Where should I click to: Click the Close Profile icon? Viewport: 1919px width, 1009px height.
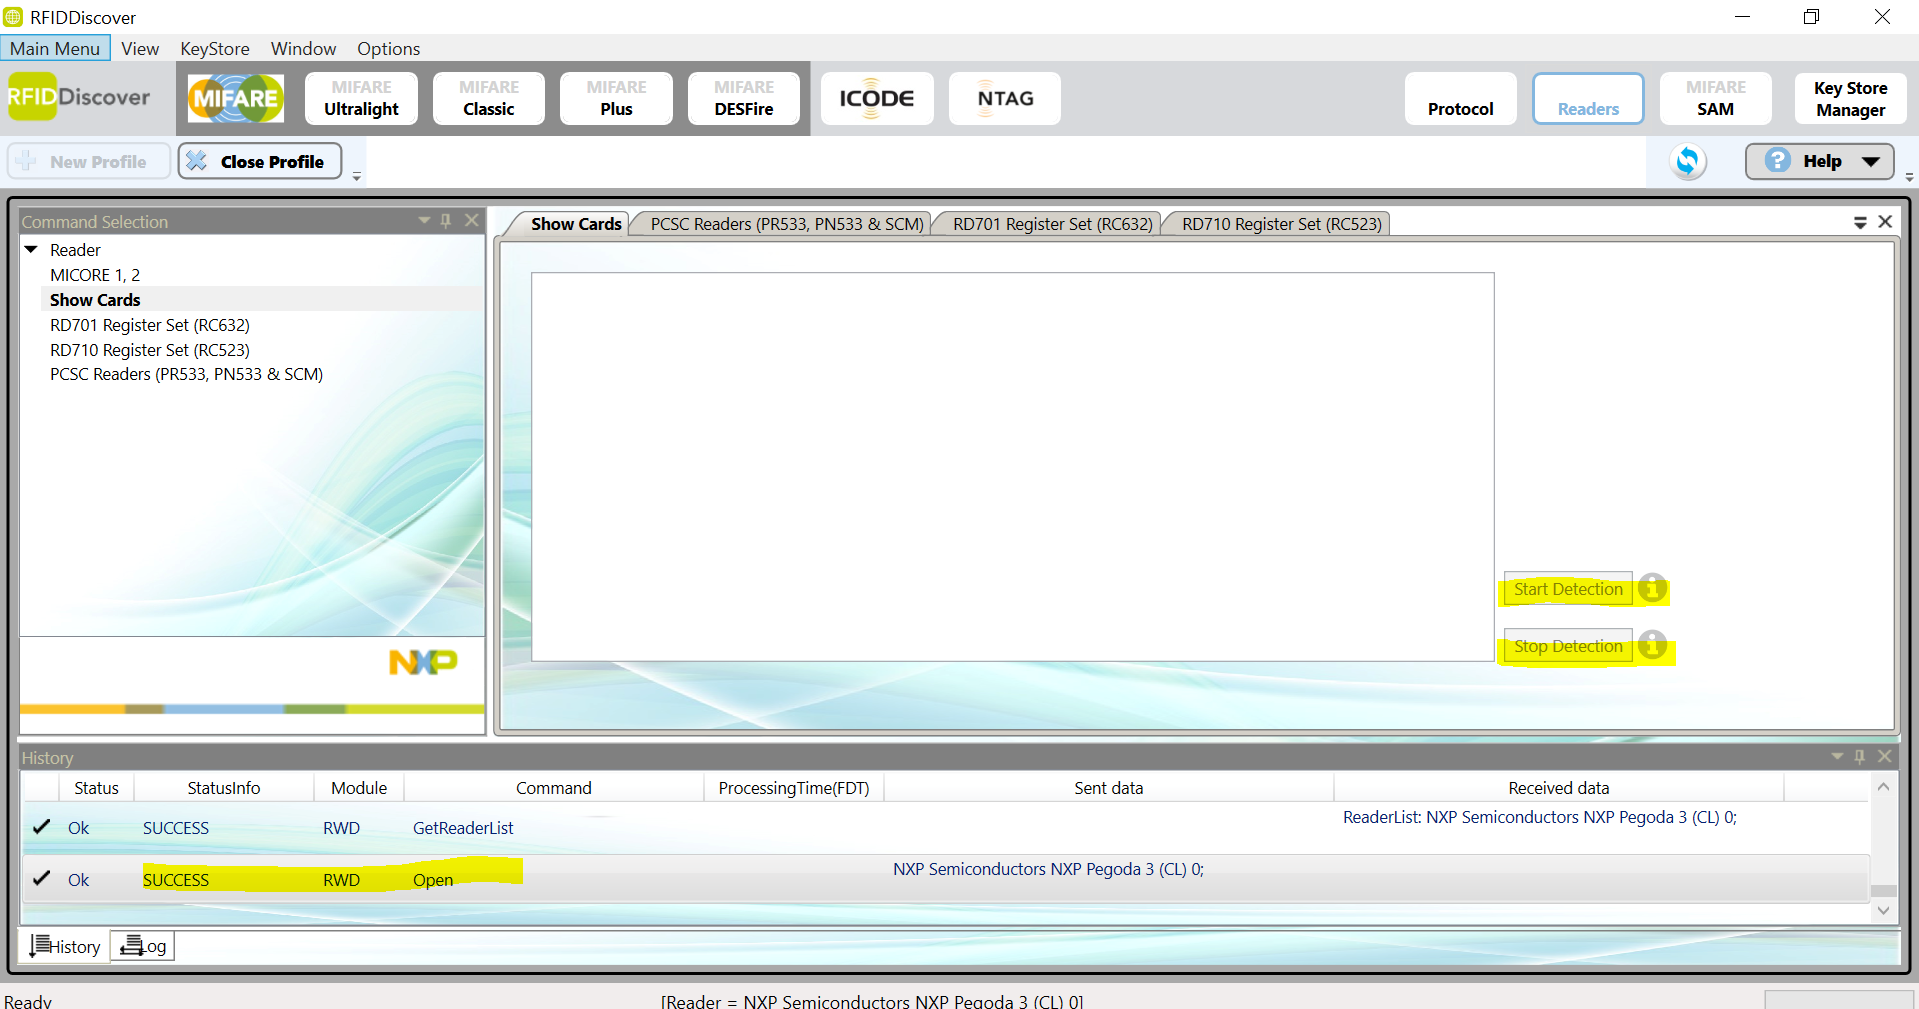[259, 161]
